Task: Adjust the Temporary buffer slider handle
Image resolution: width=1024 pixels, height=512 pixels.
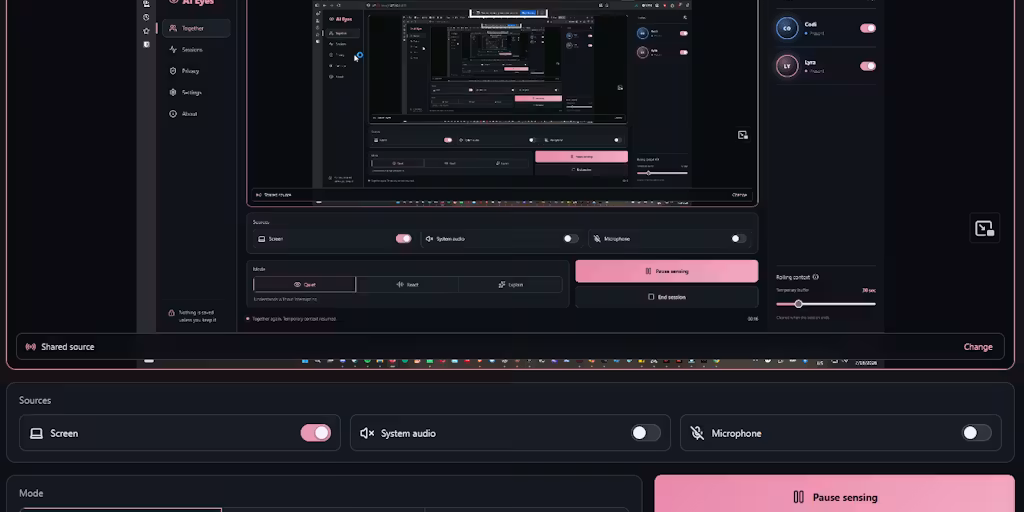Action: pyautogui.click(x=798, y=304)
